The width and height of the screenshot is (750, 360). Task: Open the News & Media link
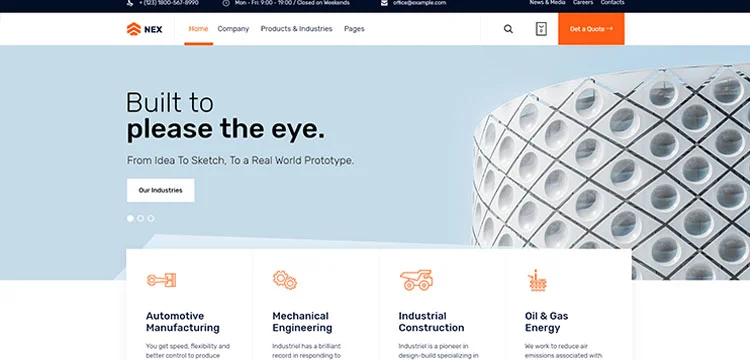point(547,3)
